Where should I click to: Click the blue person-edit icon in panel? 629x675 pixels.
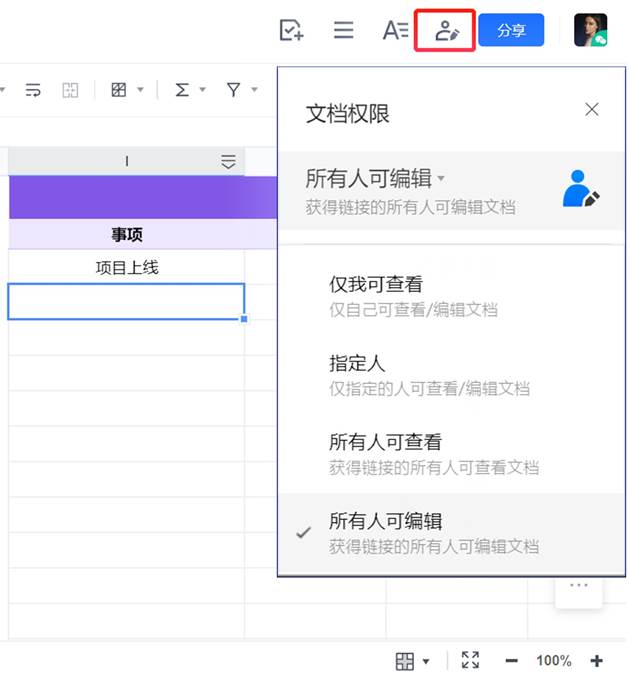[581, 189]
